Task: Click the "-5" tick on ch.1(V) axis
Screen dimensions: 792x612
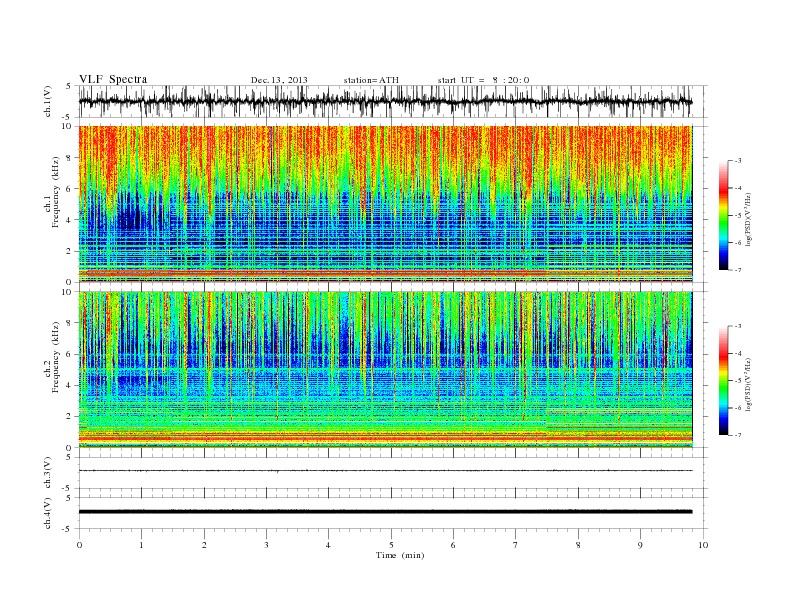Action: (67, 117)
